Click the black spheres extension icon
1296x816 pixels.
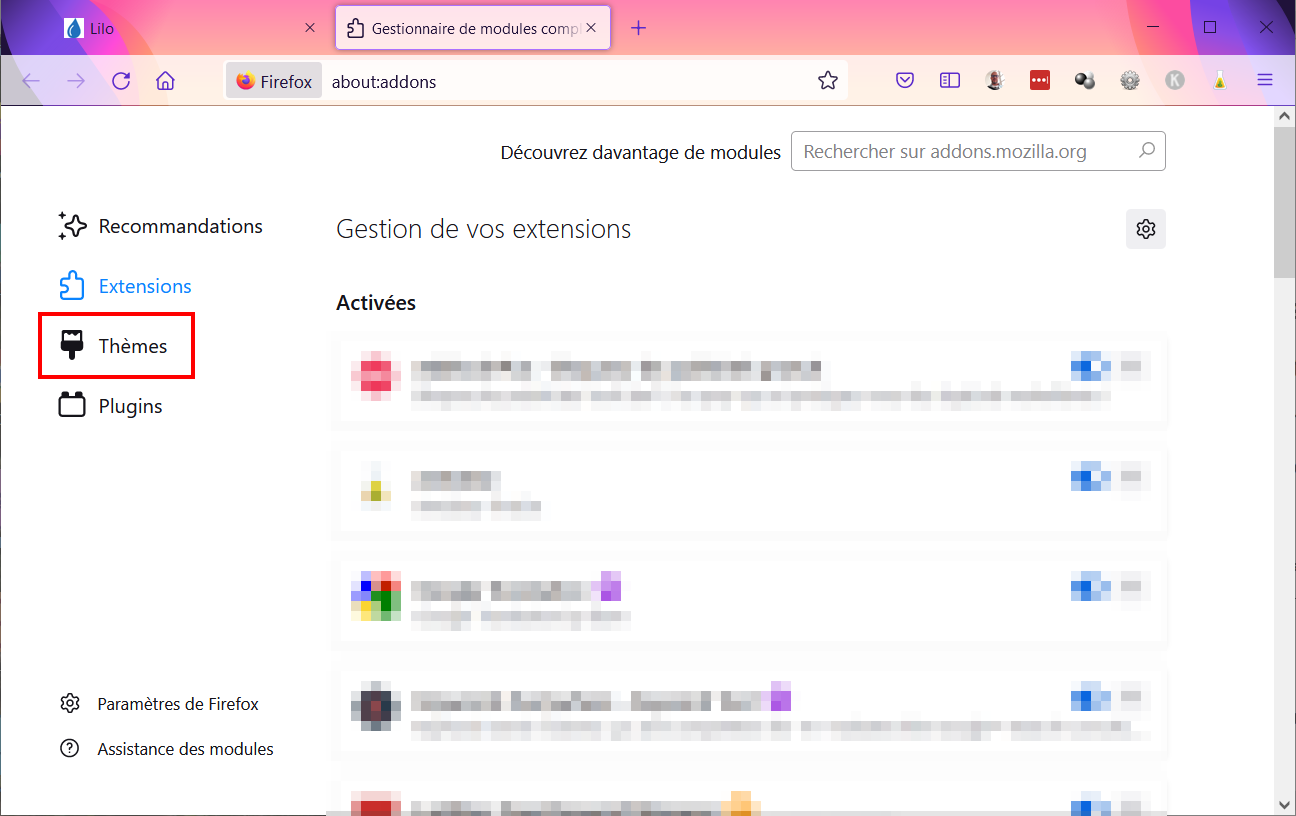(1085, 81)
